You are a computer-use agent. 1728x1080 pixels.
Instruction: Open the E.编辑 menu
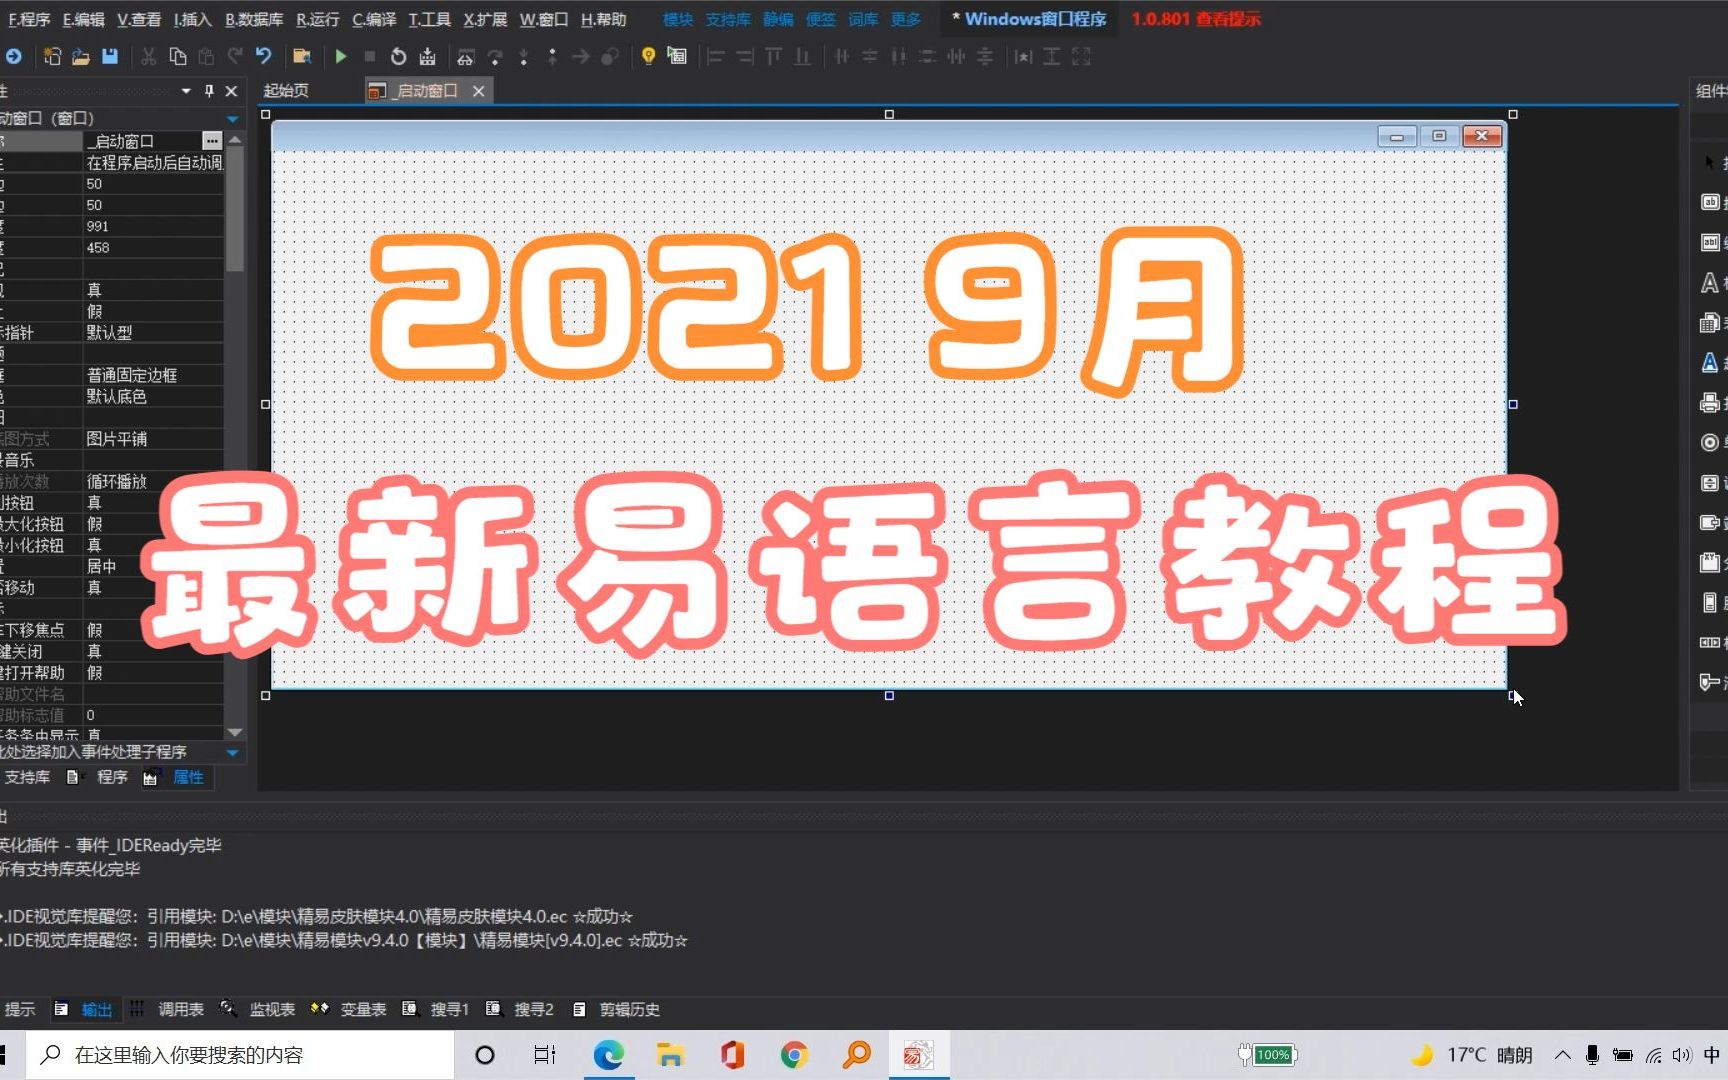[x=83, y=19]
